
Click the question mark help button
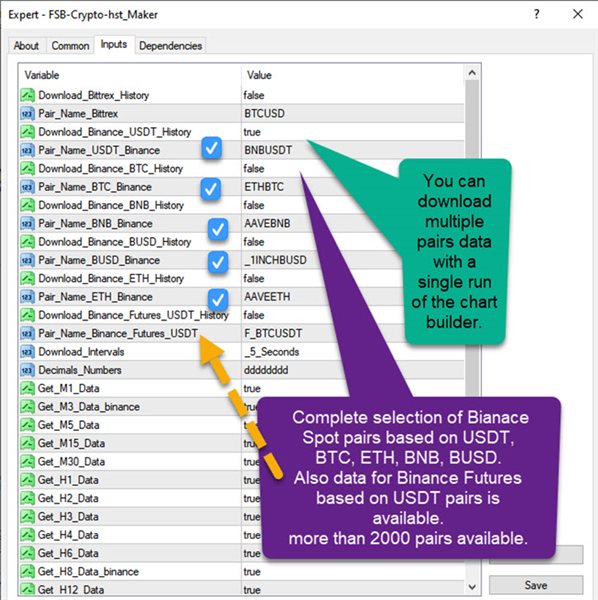(537, 14)
